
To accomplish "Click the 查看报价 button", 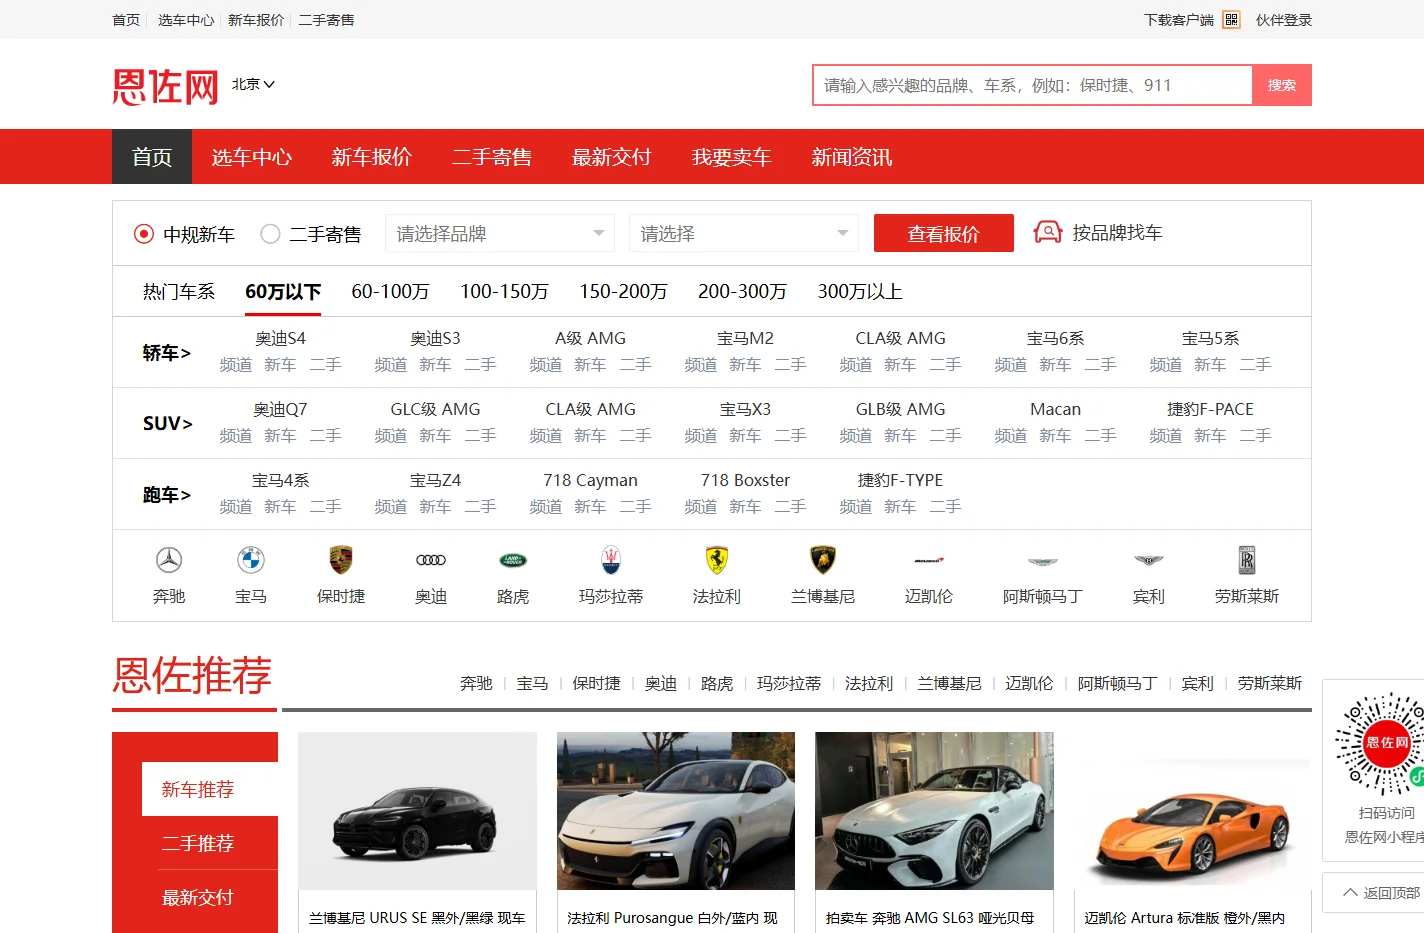I will 944,233.
